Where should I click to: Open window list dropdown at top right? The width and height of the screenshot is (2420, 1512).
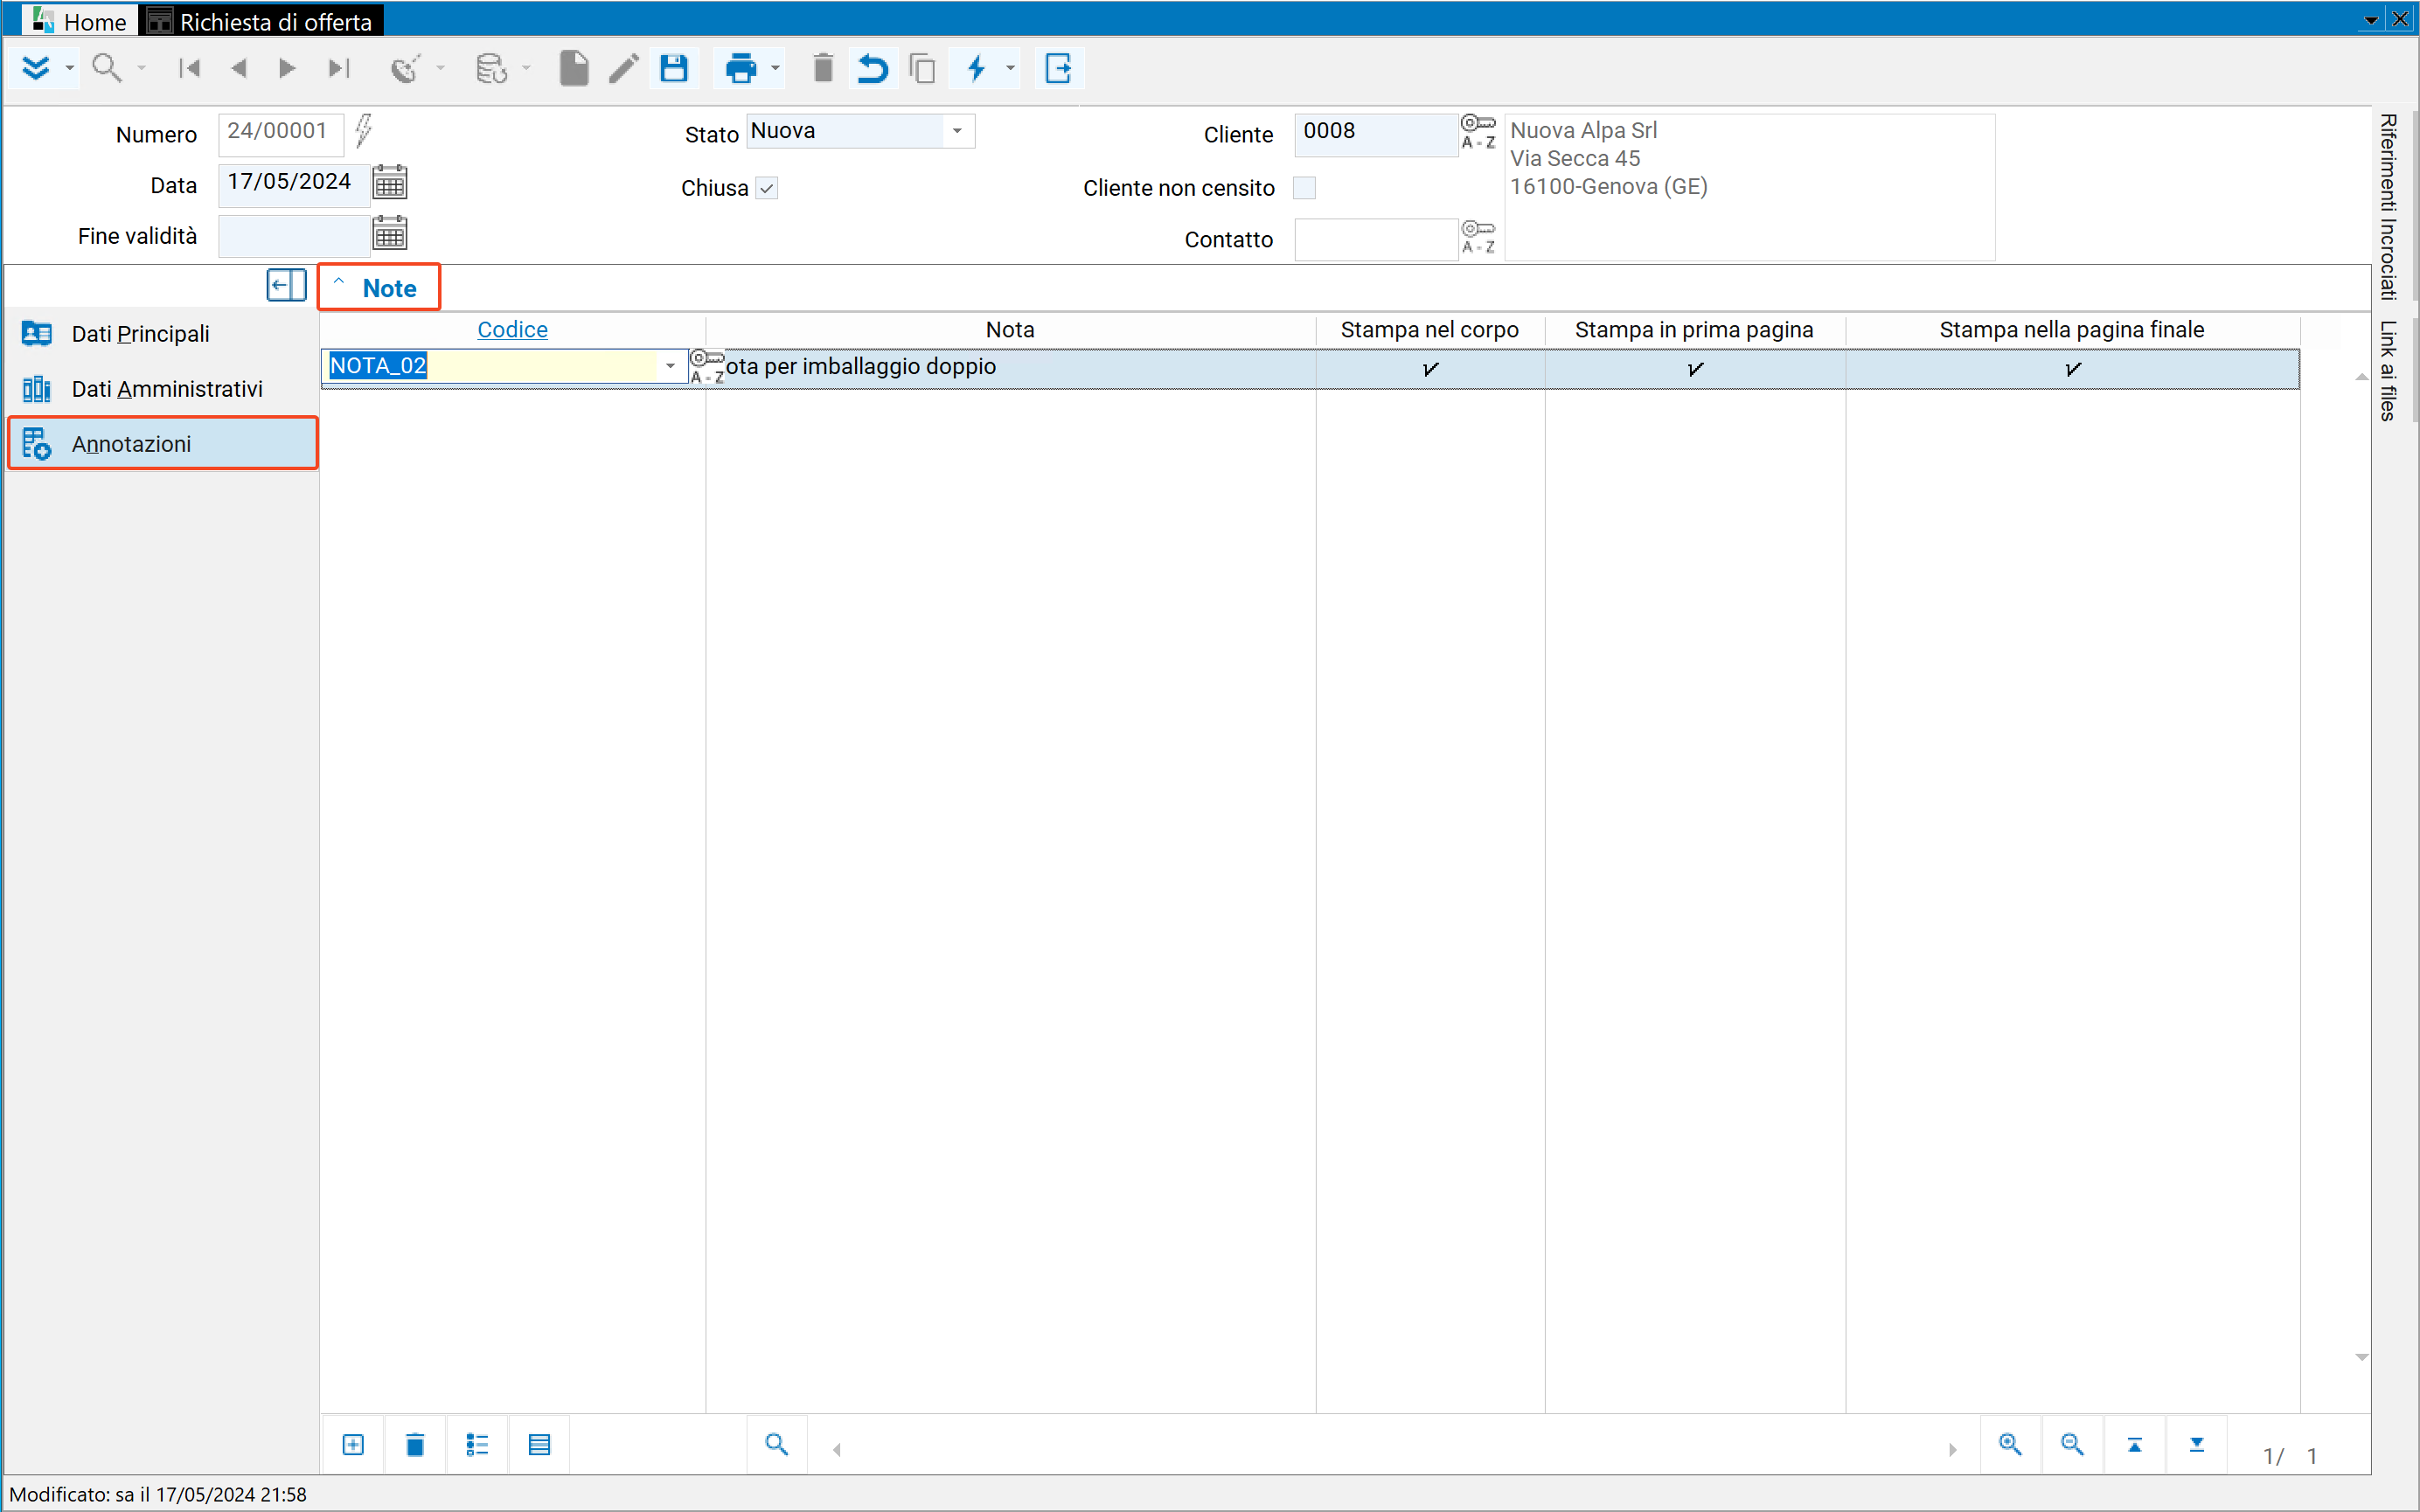click(2371, 19)
